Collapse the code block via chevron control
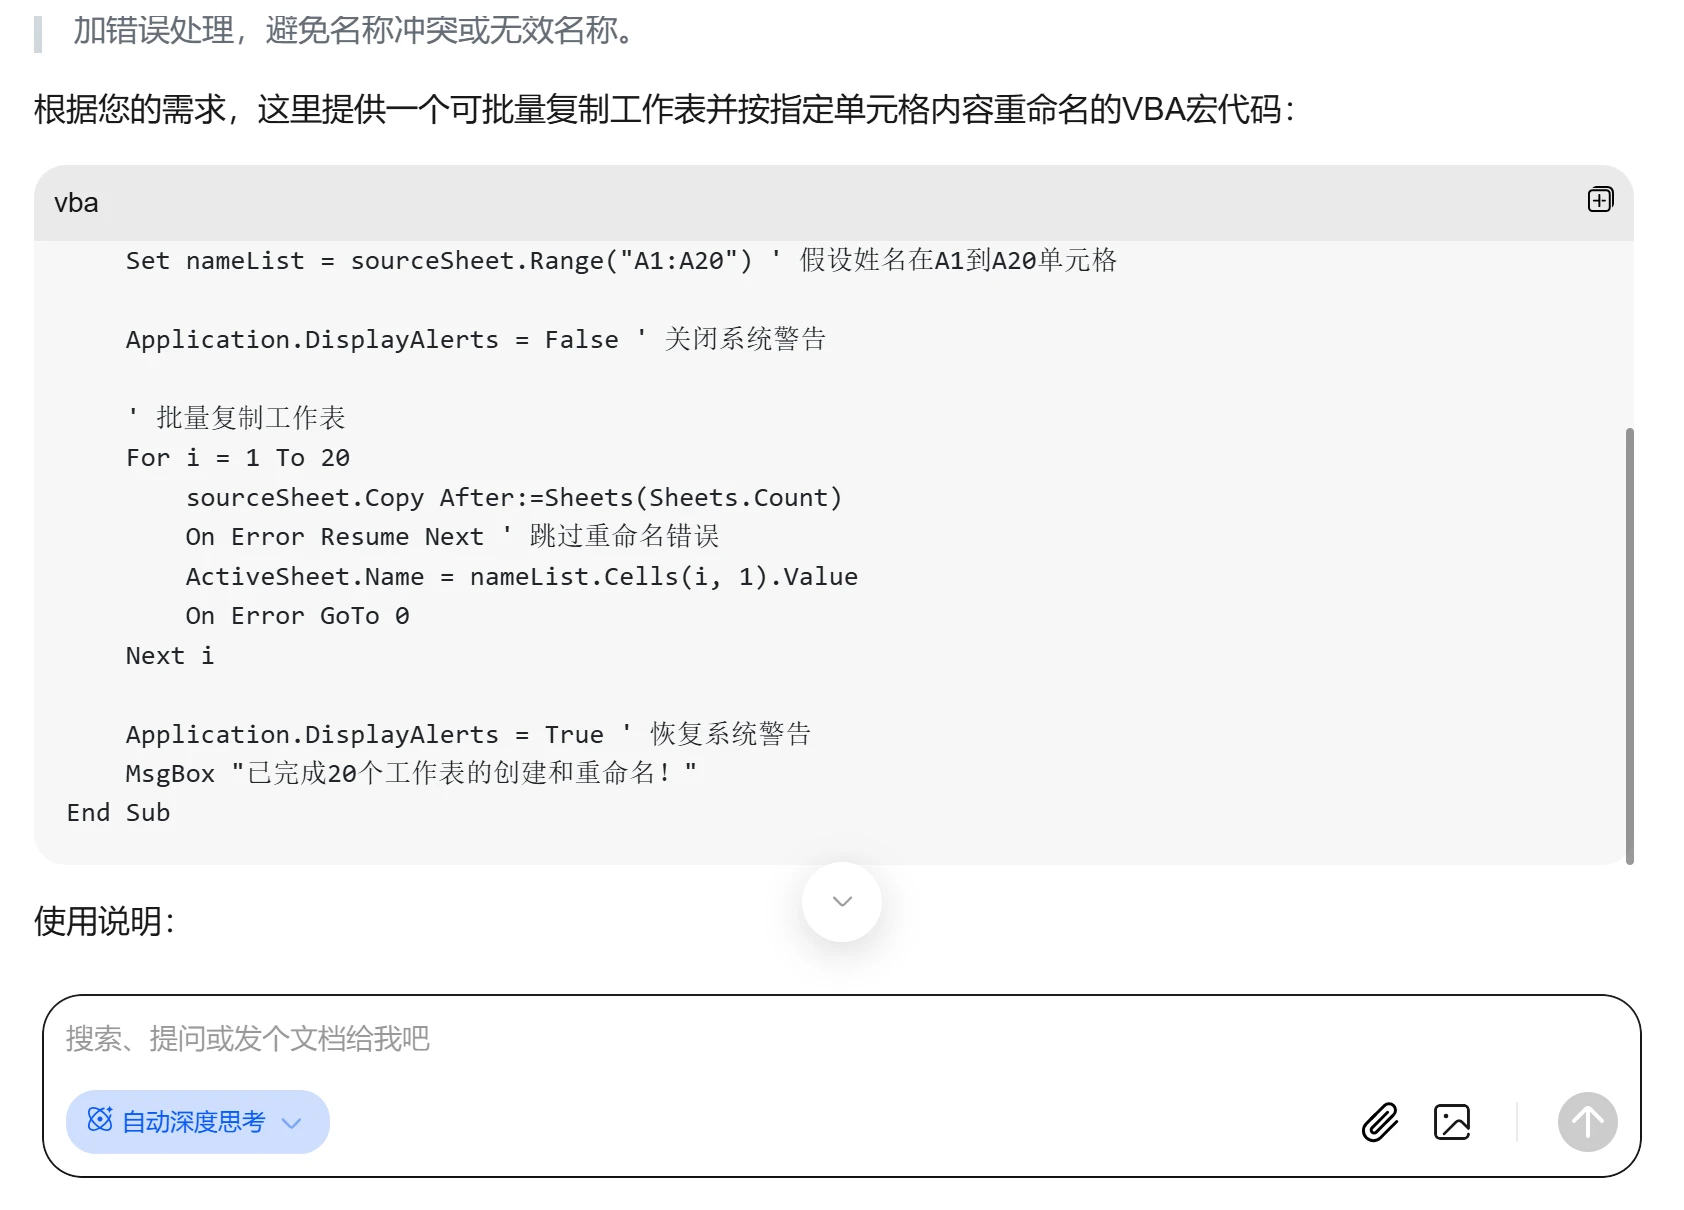 (841, 901)
